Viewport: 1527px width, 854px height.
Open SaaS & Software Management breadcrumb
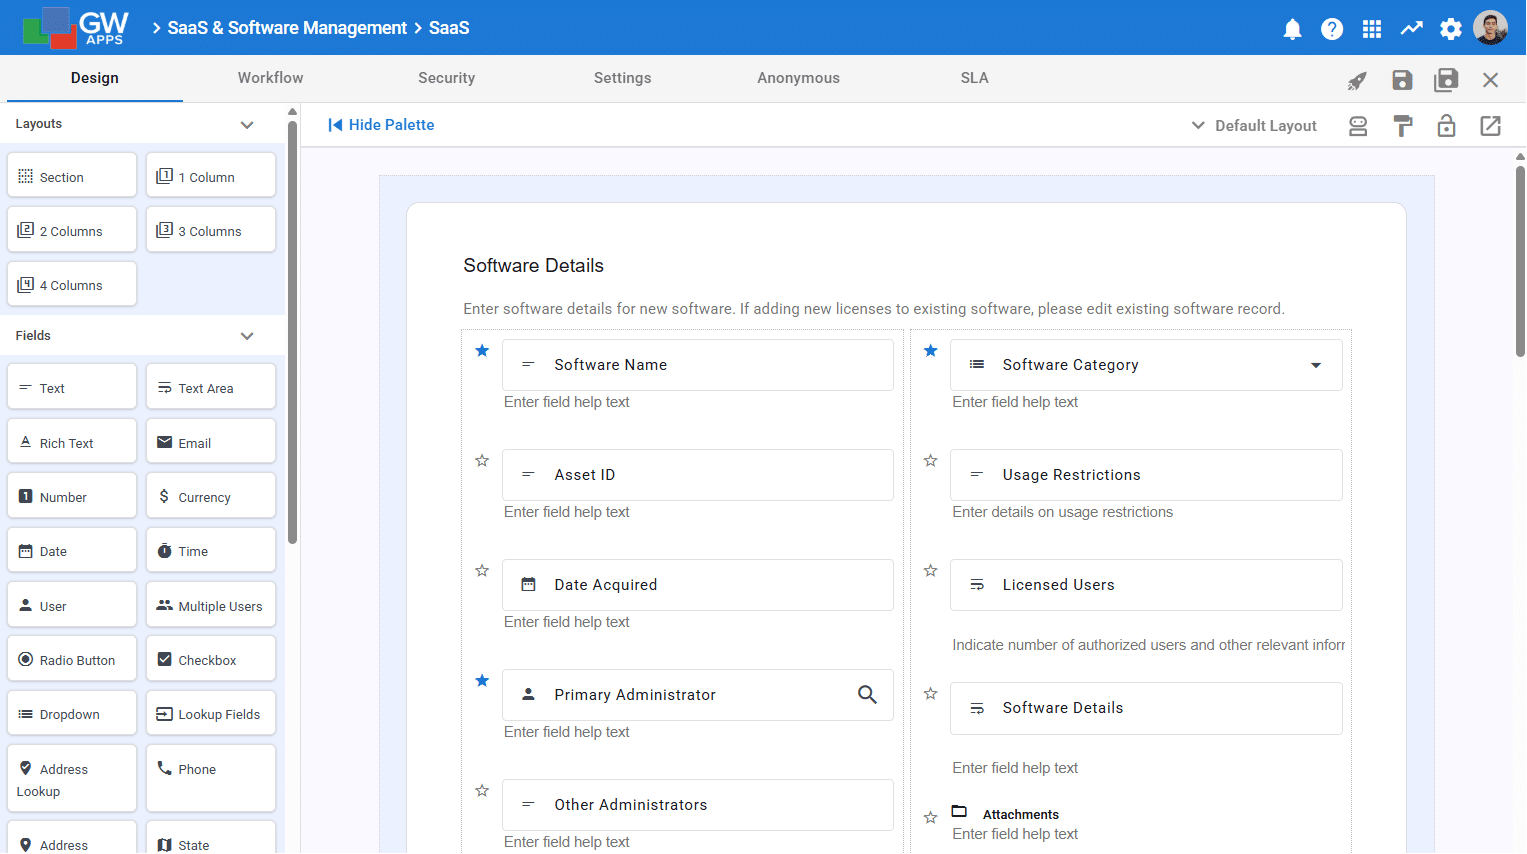[287, 28]
